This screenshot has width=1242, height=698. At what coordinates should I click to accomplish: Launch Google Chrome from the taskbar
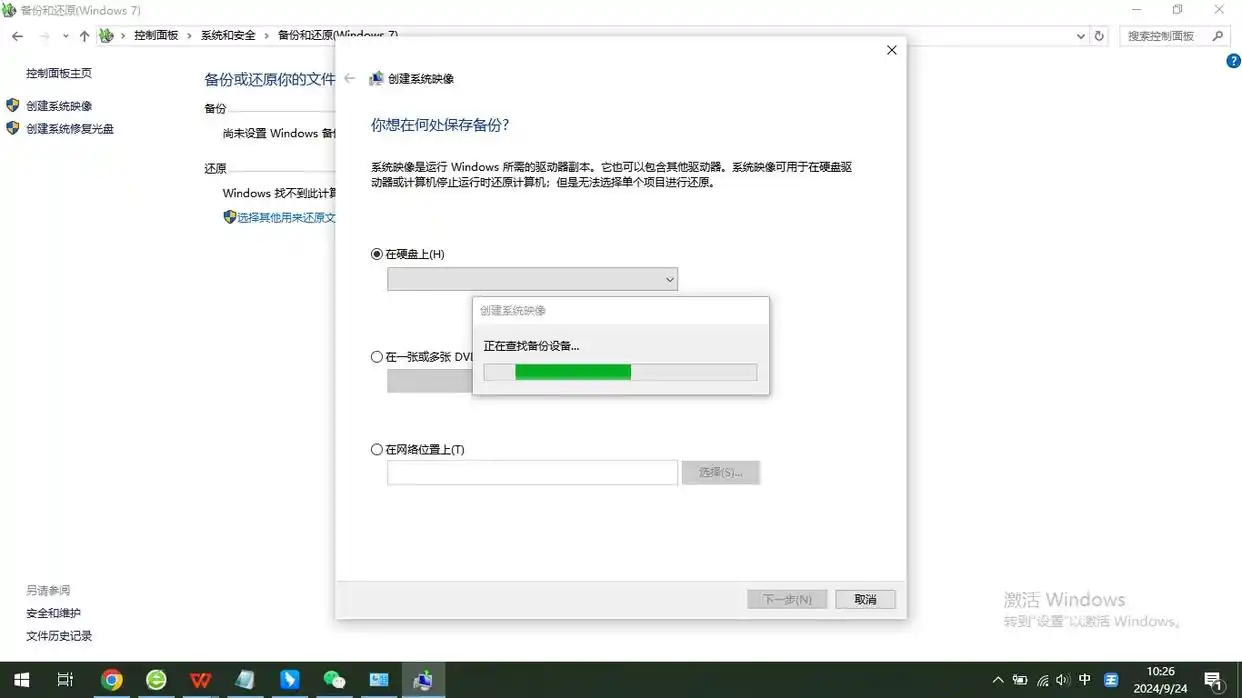(111, 679)
